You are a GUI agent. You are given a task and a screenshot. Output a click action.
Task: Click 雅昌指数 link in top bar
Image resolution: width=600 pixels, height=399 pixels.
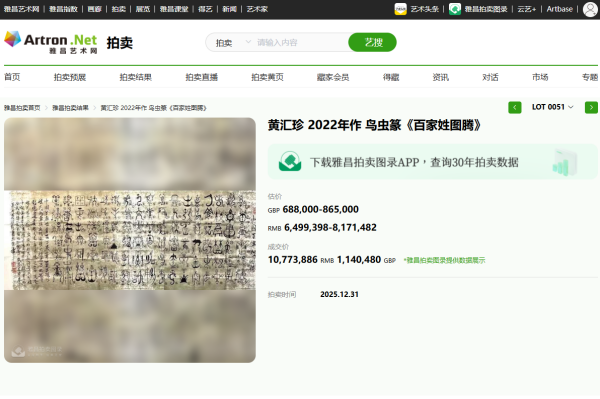[63, 9]
